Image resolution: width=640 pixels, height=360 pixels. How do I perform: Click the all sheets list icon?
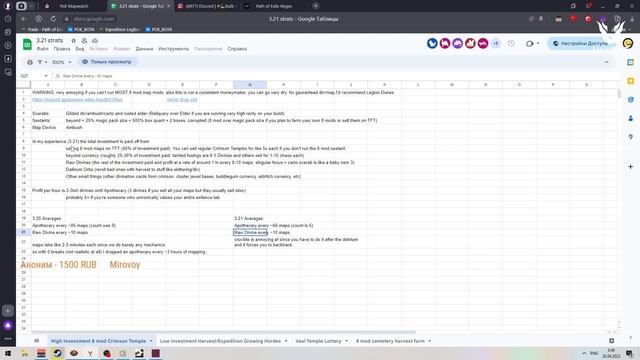pos(36,341)
